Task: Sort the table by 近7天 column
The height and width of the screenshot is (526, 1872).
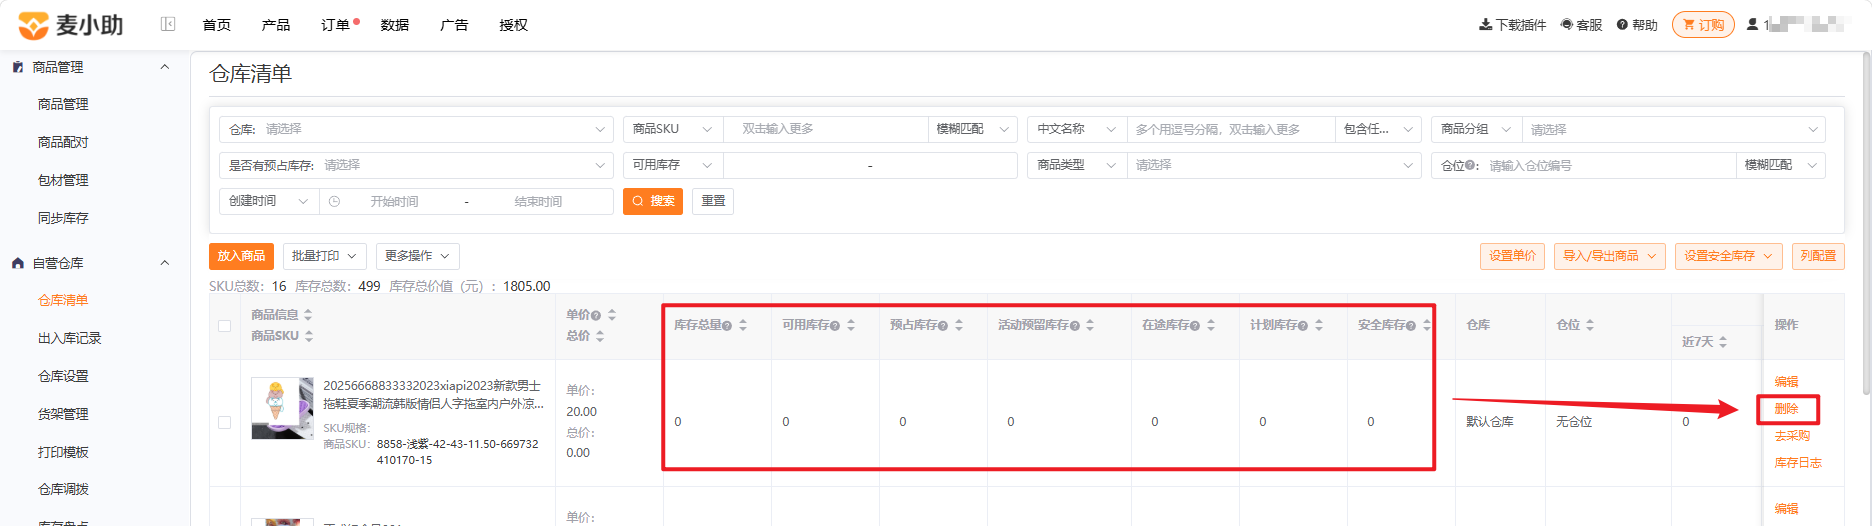Action: (x=1722, y=342)
